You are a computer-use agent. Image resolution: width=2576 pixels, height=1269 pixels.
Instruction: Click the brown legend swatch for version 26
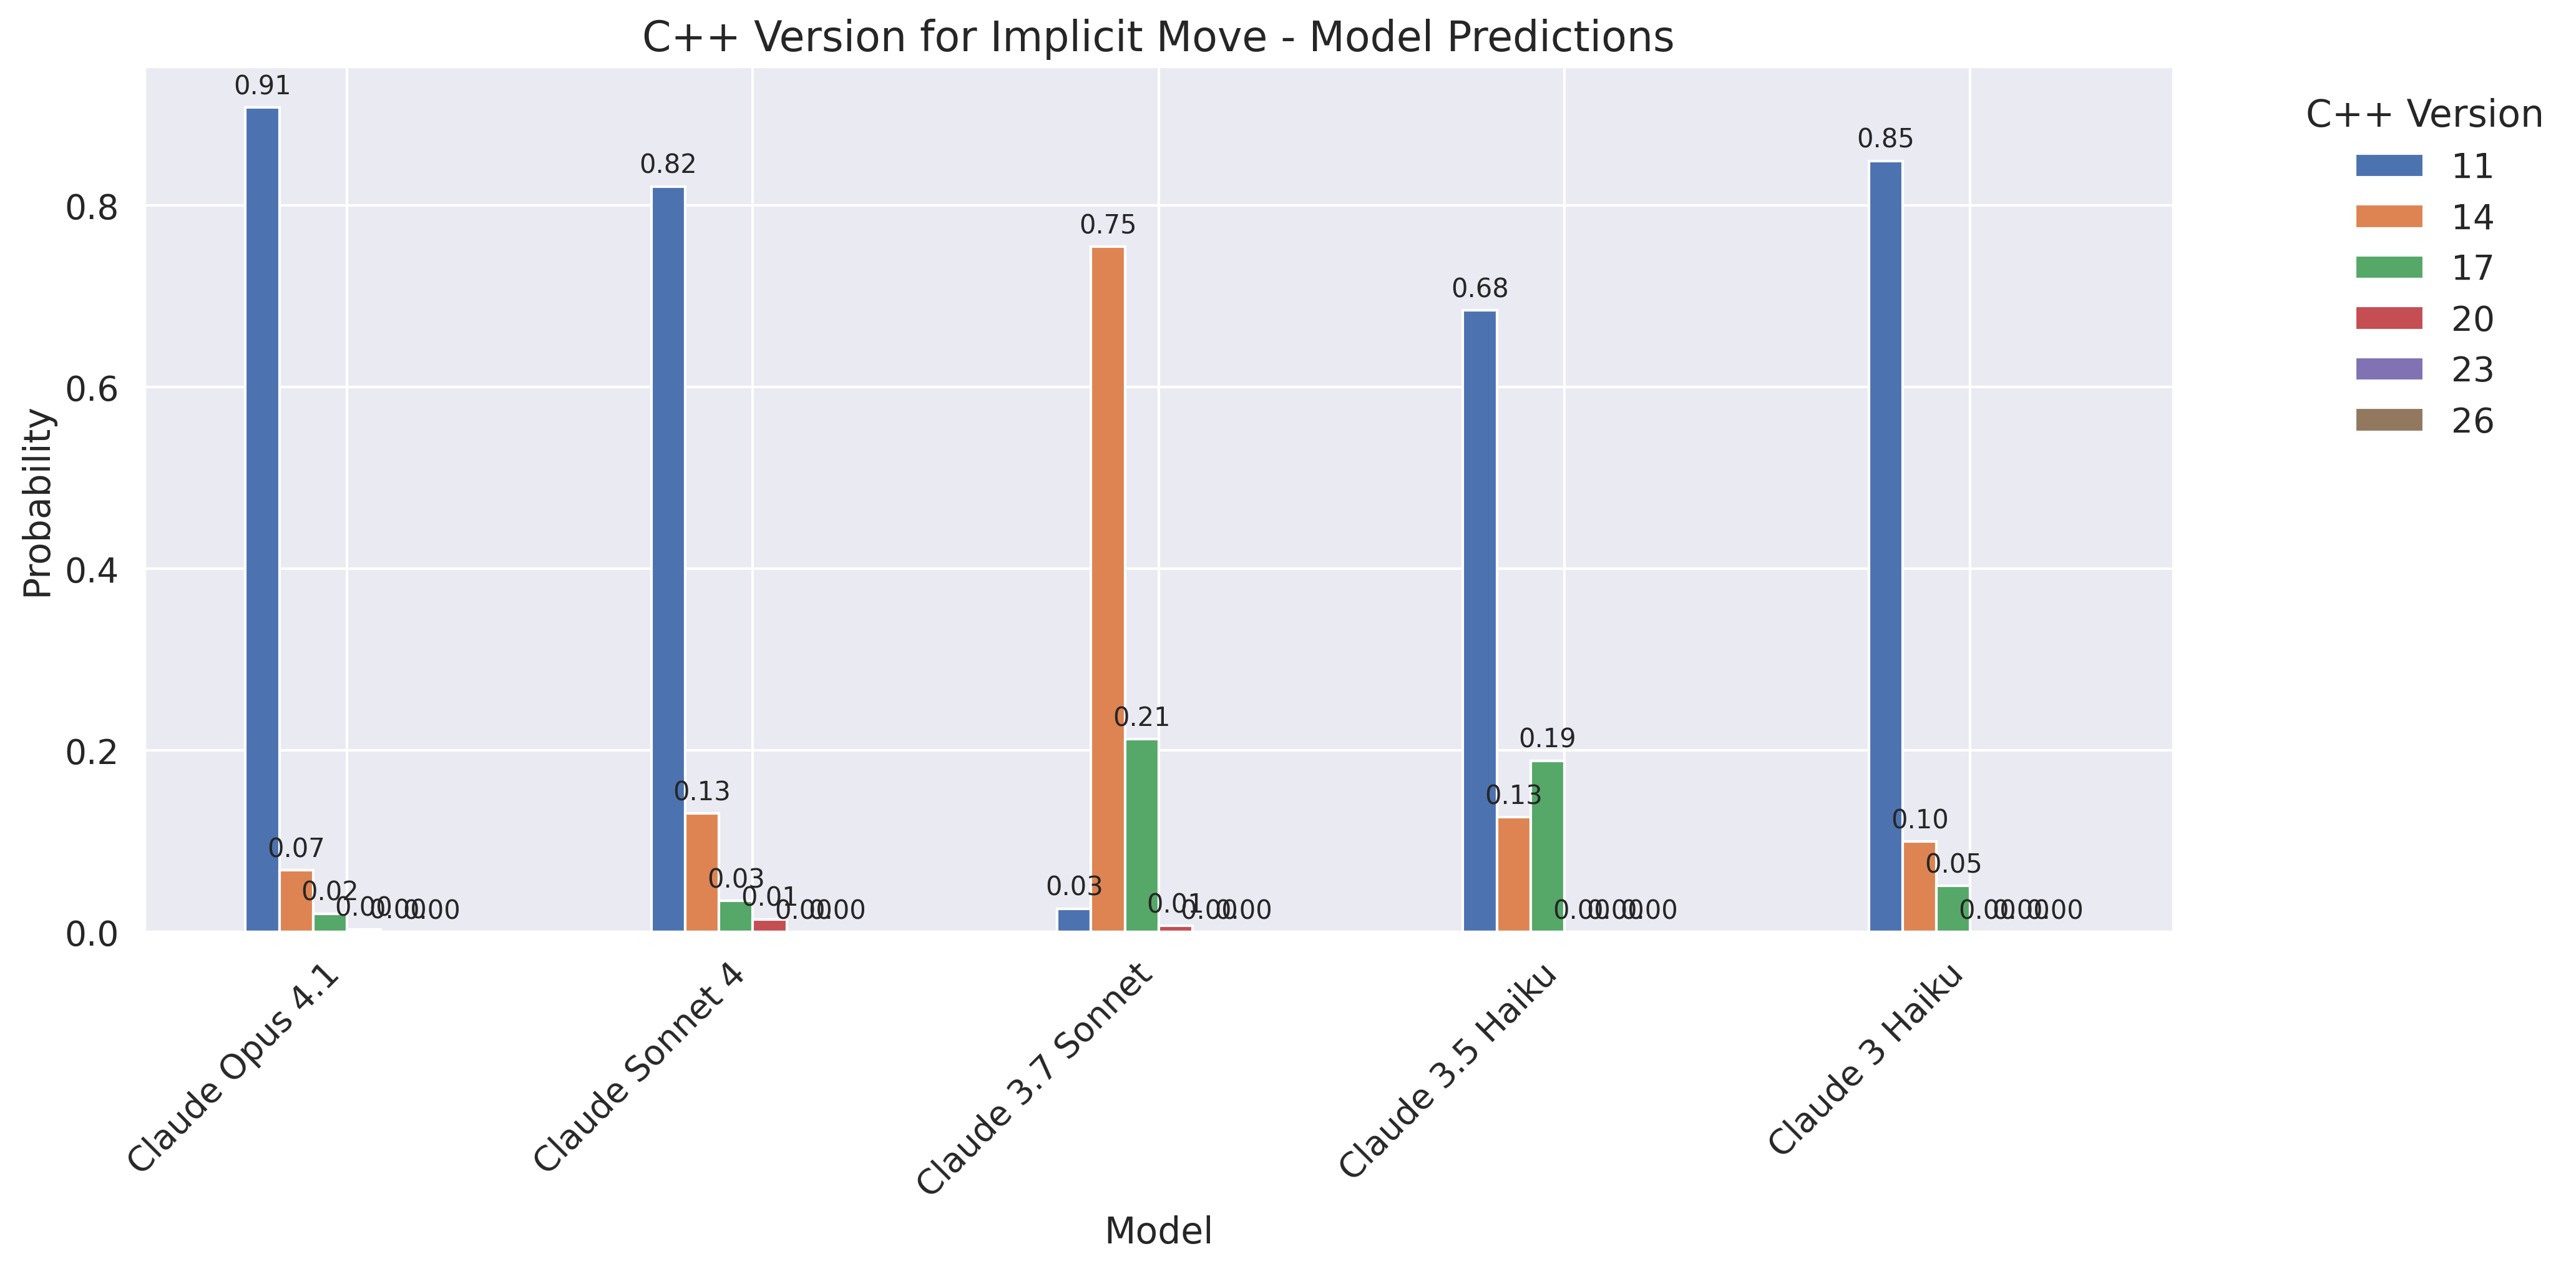(x=2388, y=421)
